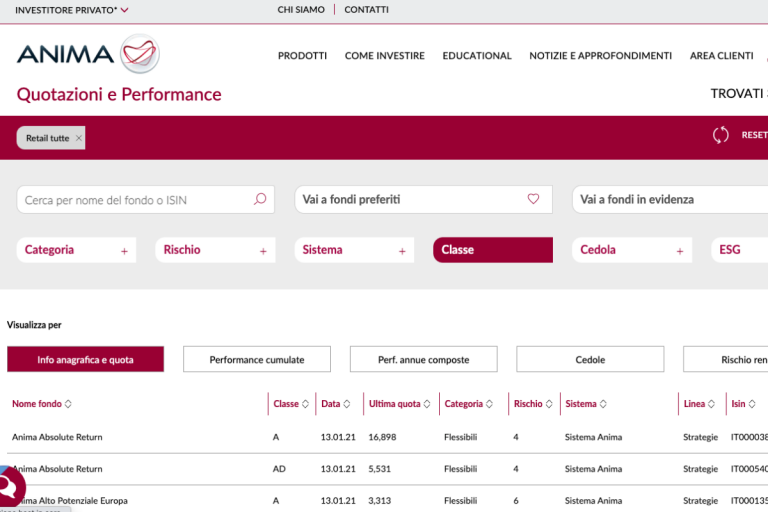The width and height of the screenshot is (768, 512).
Task: Sort by Ultima quota arrows
Action: pyautogui.click(x=427, y=404)
